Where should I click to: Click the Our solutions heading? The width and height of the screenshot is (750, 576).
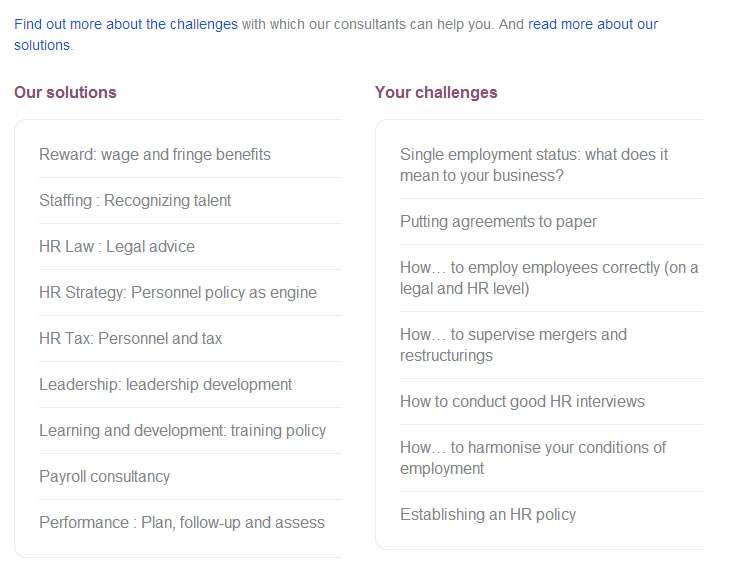coord(65,92)
